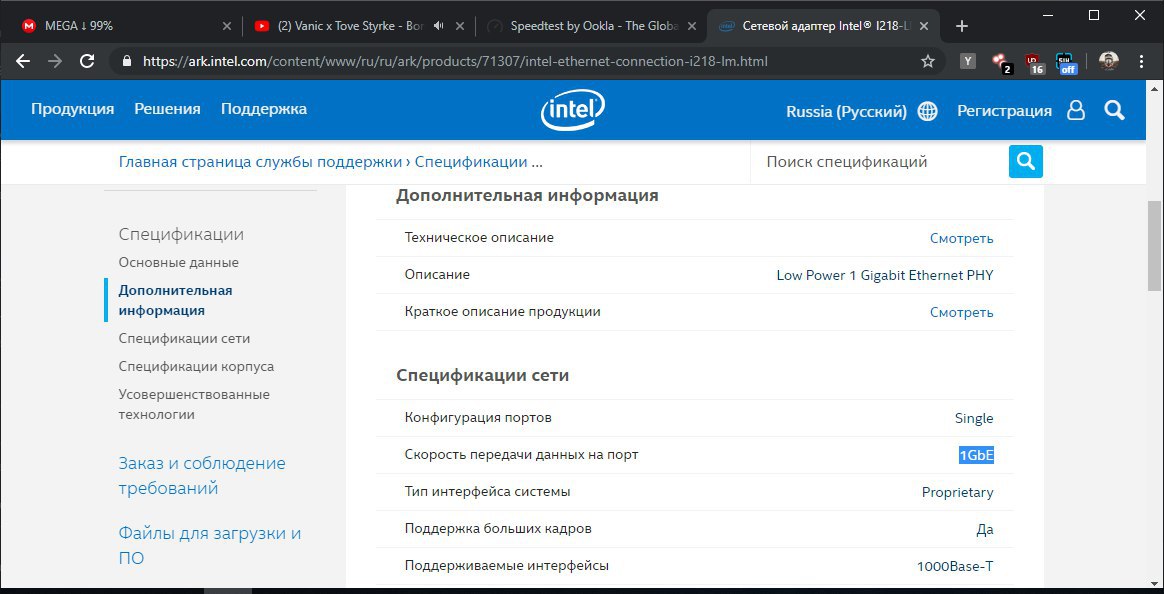Click the Спецификации sidebar heading
Screen dimensions: 1164x594
point(181,235)
